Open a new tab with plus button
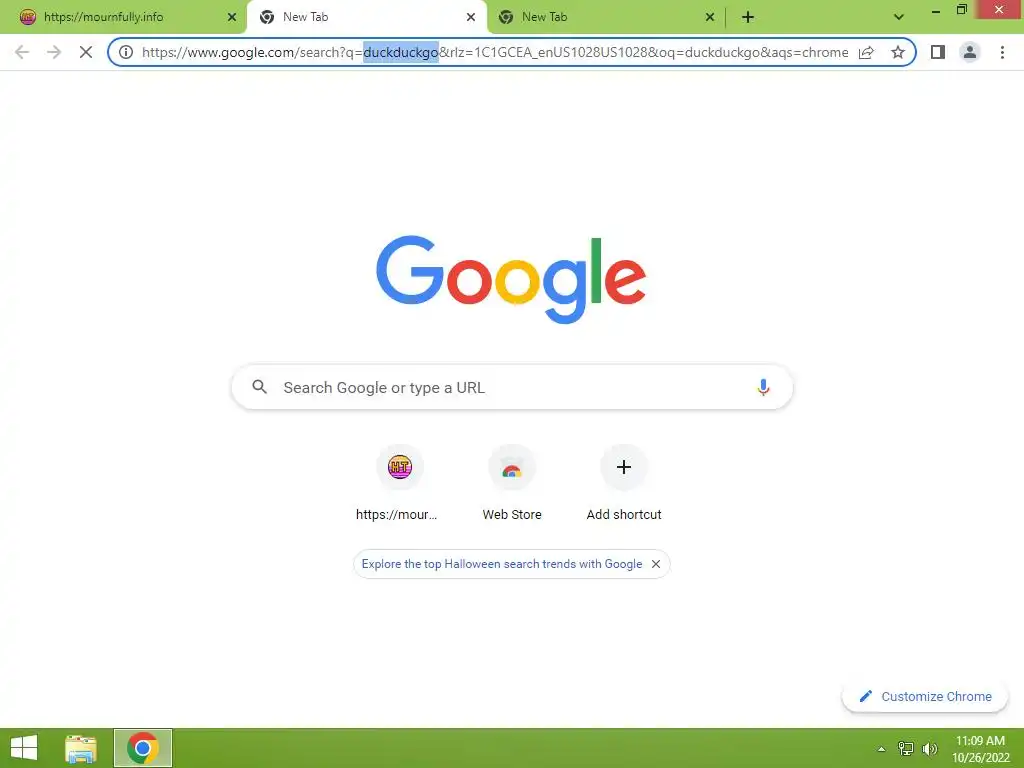The width and height of the screenshot is (1024, 768). coord(748,18)
